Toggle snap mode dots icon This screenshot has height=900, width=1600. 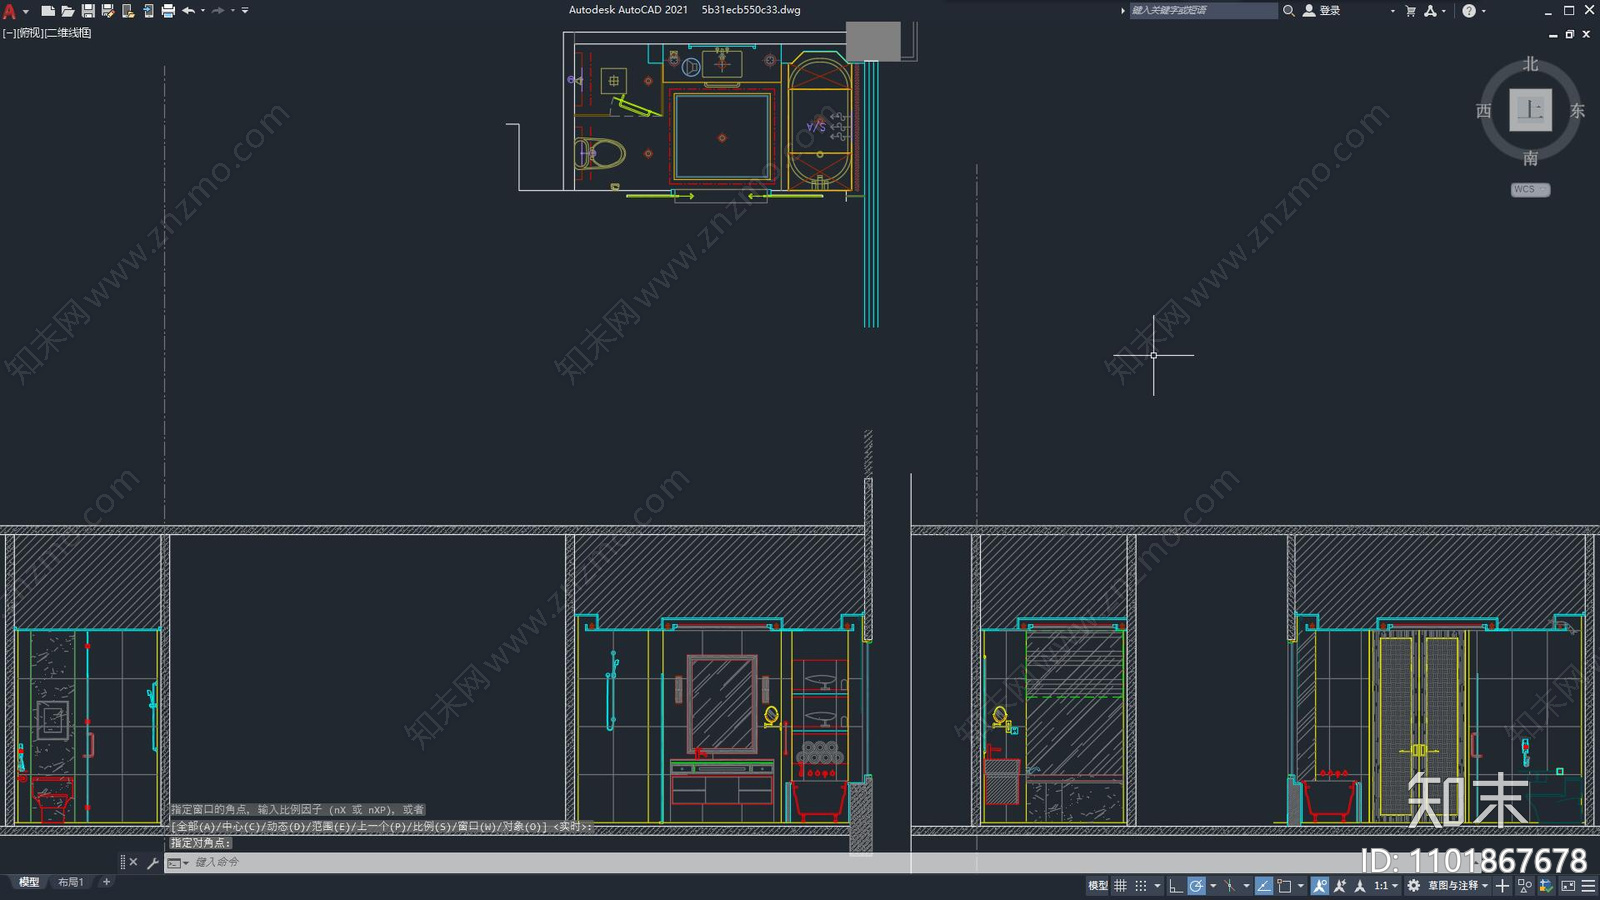[x=1141, y=886]
